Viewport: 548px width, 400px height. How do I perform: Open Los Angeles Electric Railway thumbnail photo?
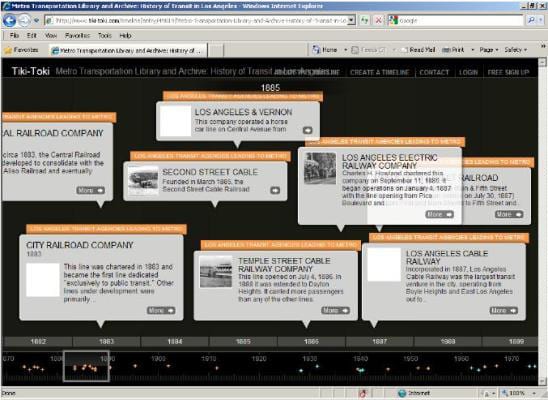coord(320,168)
